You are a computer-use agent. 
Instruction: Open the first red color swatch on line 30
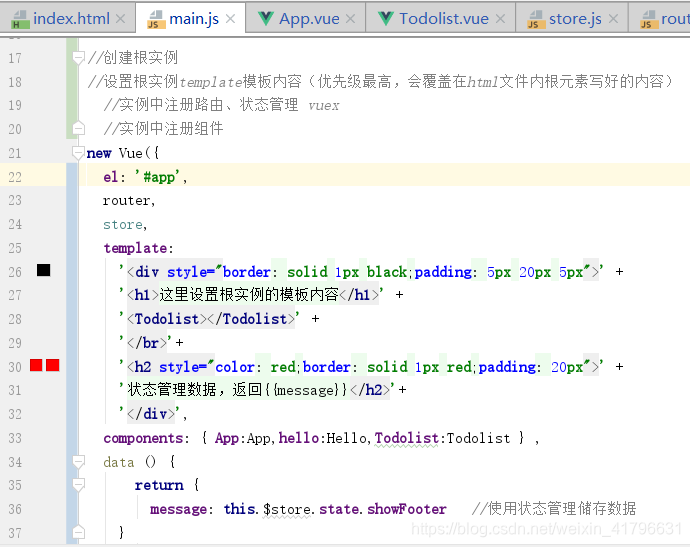(x=36, y=365)
